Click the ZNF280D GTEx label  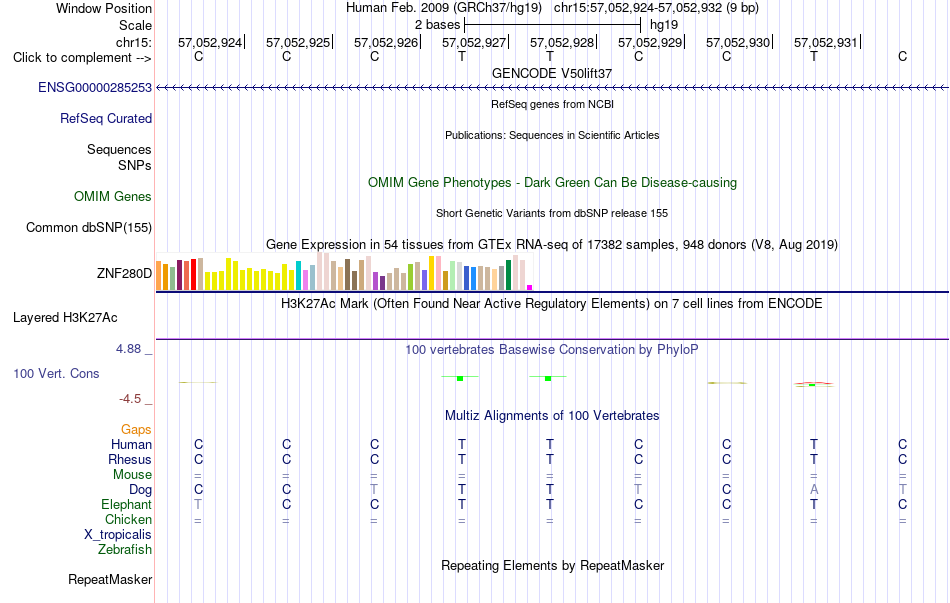(x=124, y=273)
